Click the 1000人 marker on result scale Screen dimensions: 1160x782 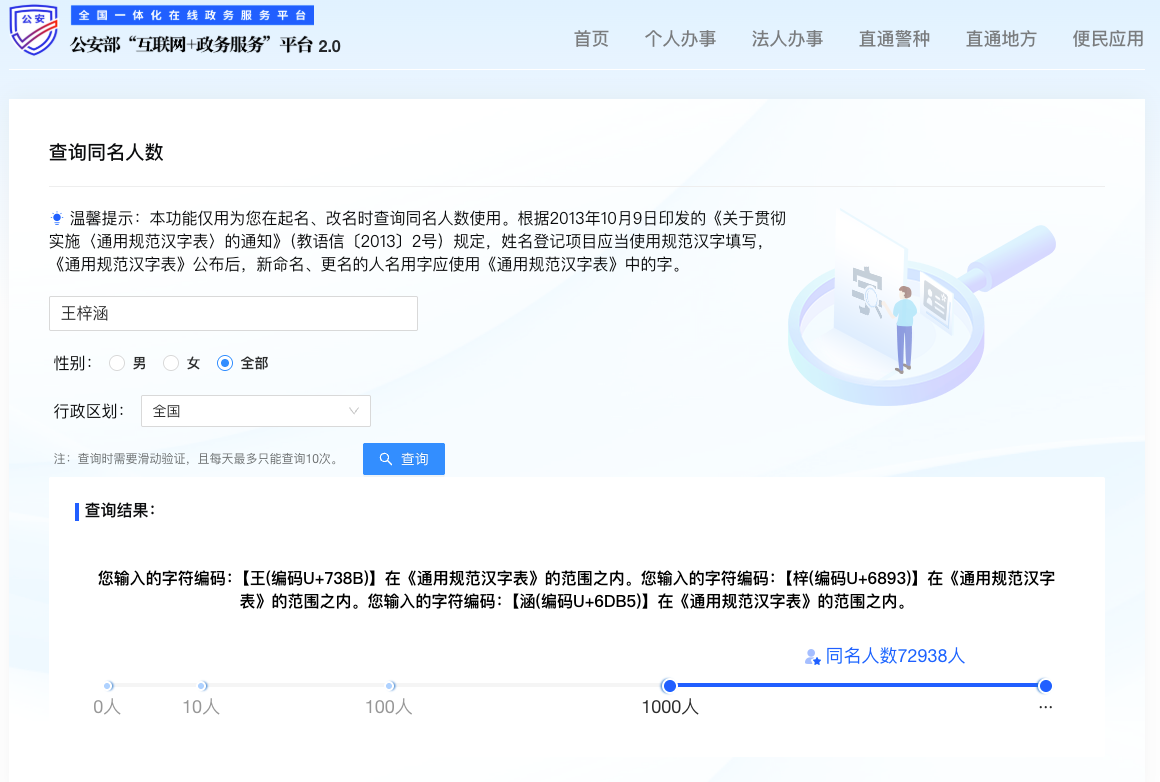(670, 686)
